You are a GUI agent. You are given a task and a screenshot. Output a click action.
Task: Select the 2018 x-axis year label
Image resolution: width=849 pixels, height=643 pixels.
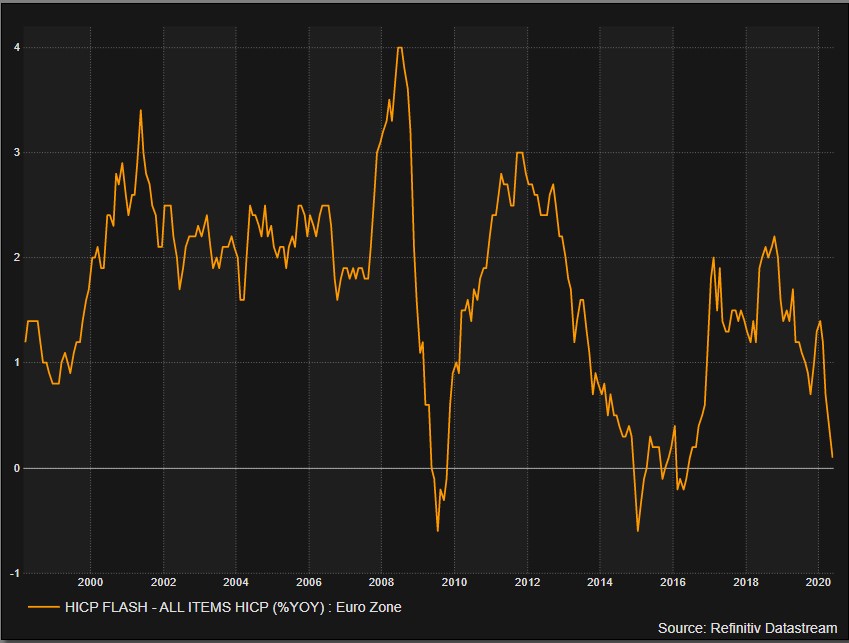click(746, 581)
